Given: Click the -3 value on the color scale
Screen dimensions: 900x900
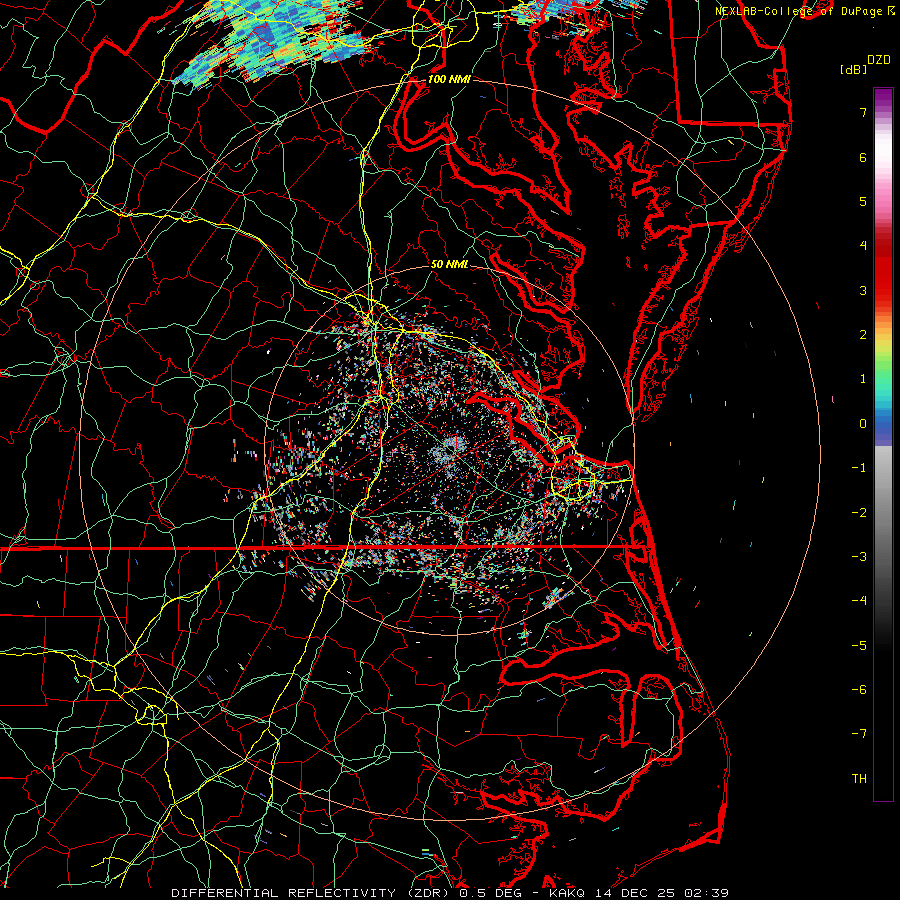Looking at the screenshot, I should click(x=859, y=557).
